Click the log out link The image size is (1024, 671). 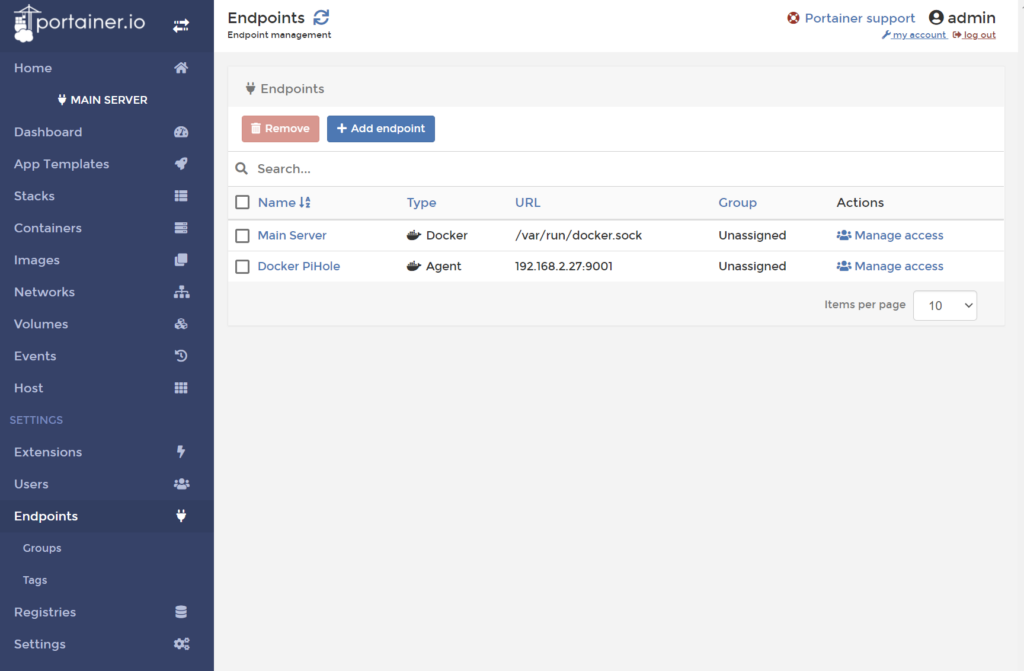click(x=974, y=35)
